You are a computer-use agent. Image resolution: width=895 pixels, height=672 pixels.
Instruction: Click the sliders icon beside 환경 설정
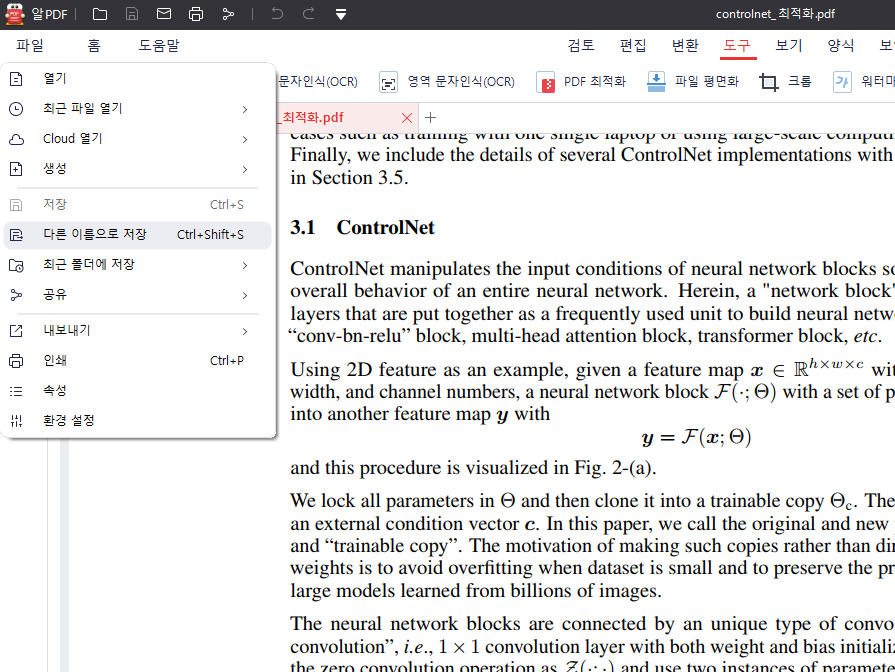(x=17, y=421)
